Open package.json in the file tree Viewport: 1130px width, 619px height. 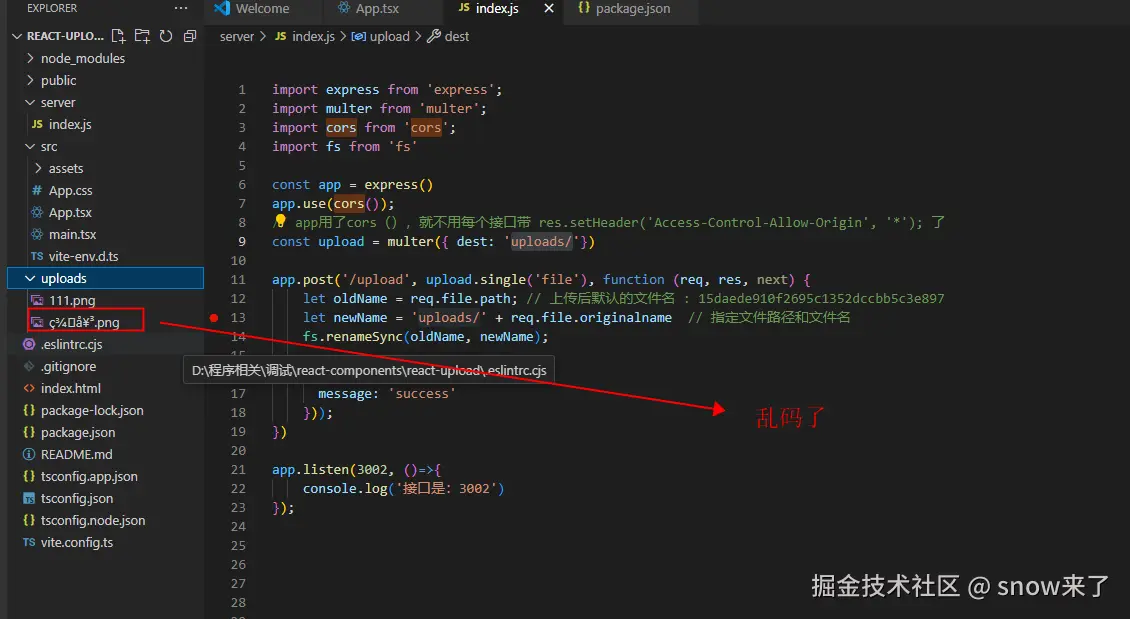coord(78,432)
